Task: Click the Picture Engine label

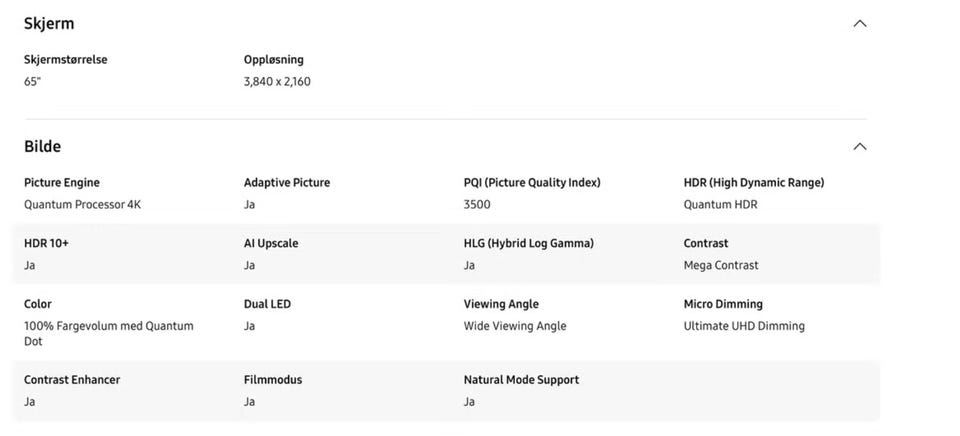Action: pos(62,183)
